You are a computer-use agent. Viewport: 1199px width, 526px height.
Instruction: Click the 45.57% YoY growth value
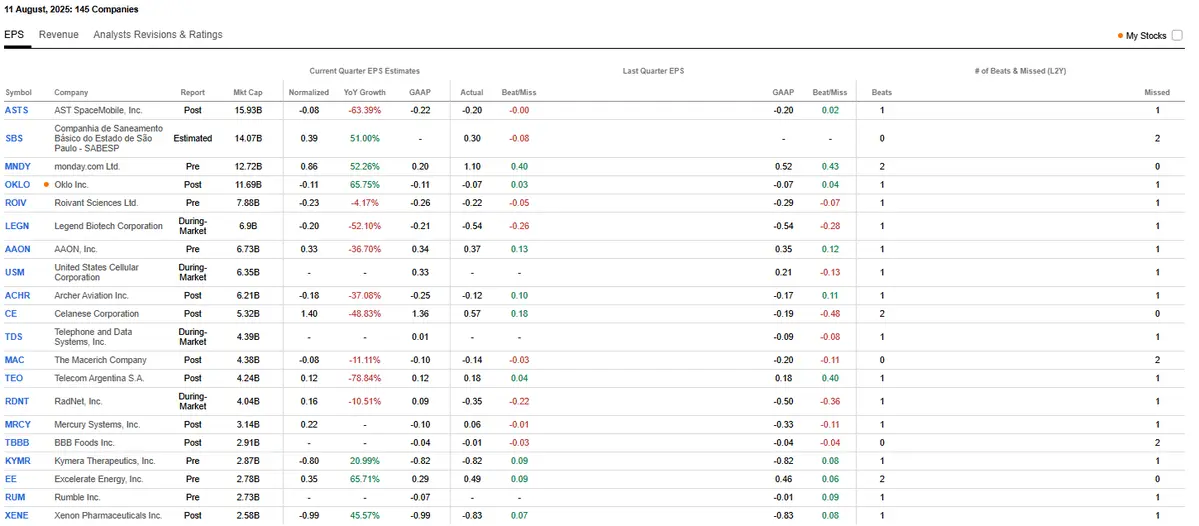(365, 515)
